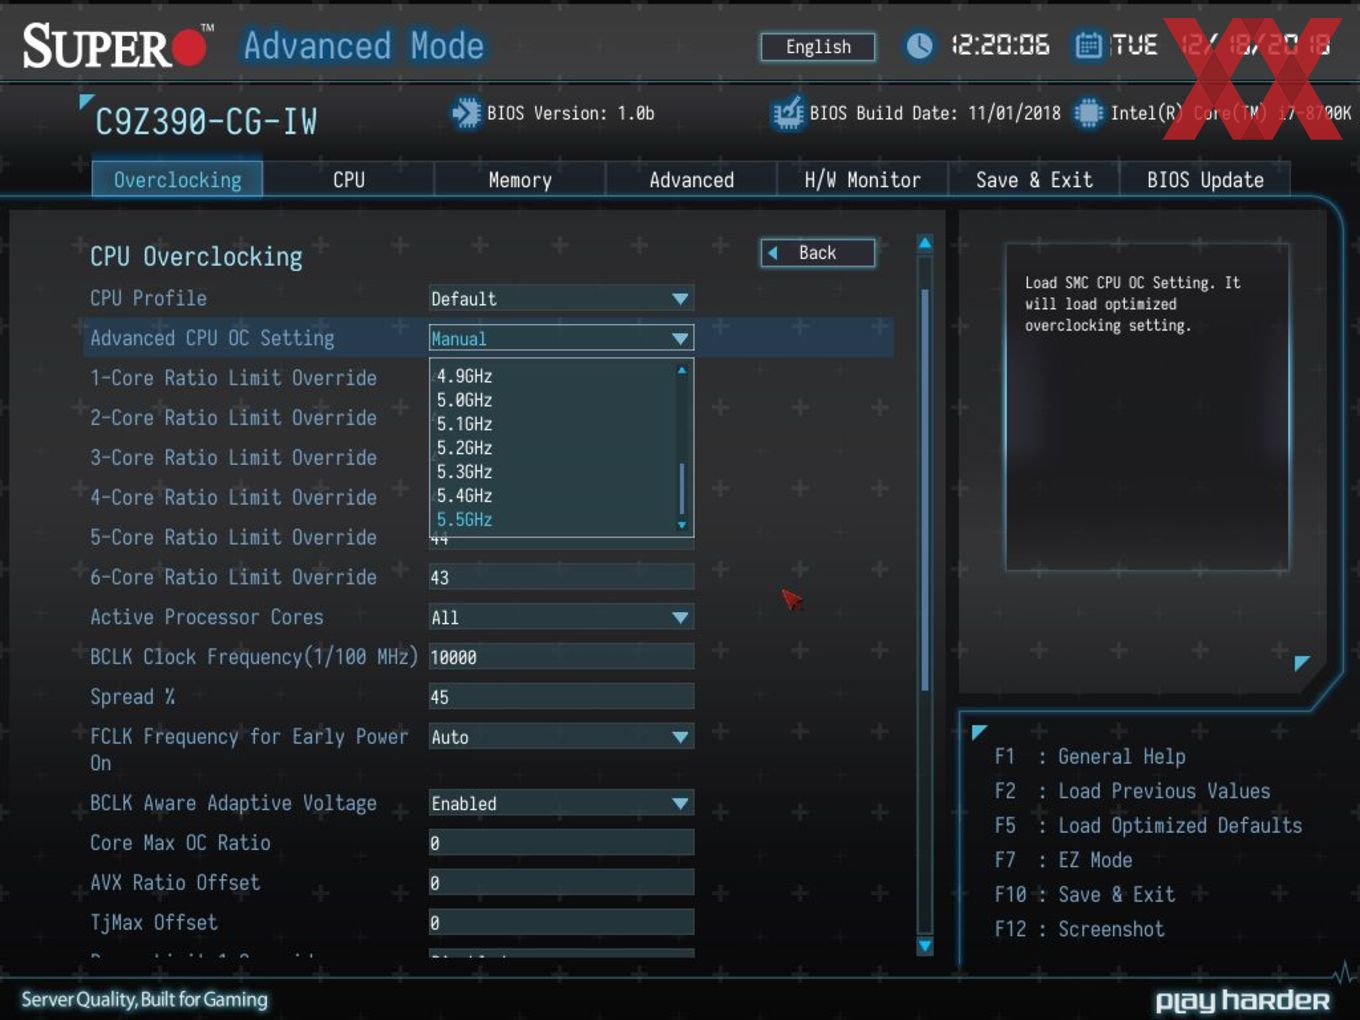Open the H/W Monitor tab
This screenshot has height=1020, width=1360.
coord(863,180)
